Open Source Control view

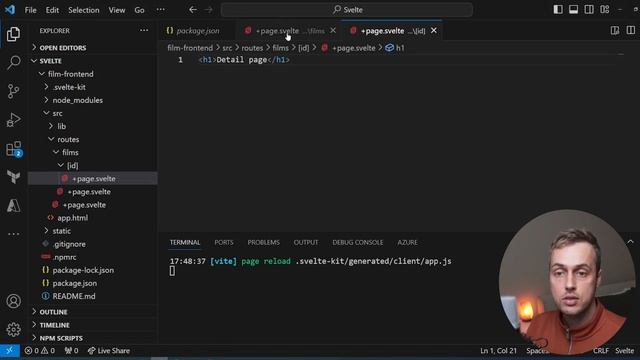13,91
